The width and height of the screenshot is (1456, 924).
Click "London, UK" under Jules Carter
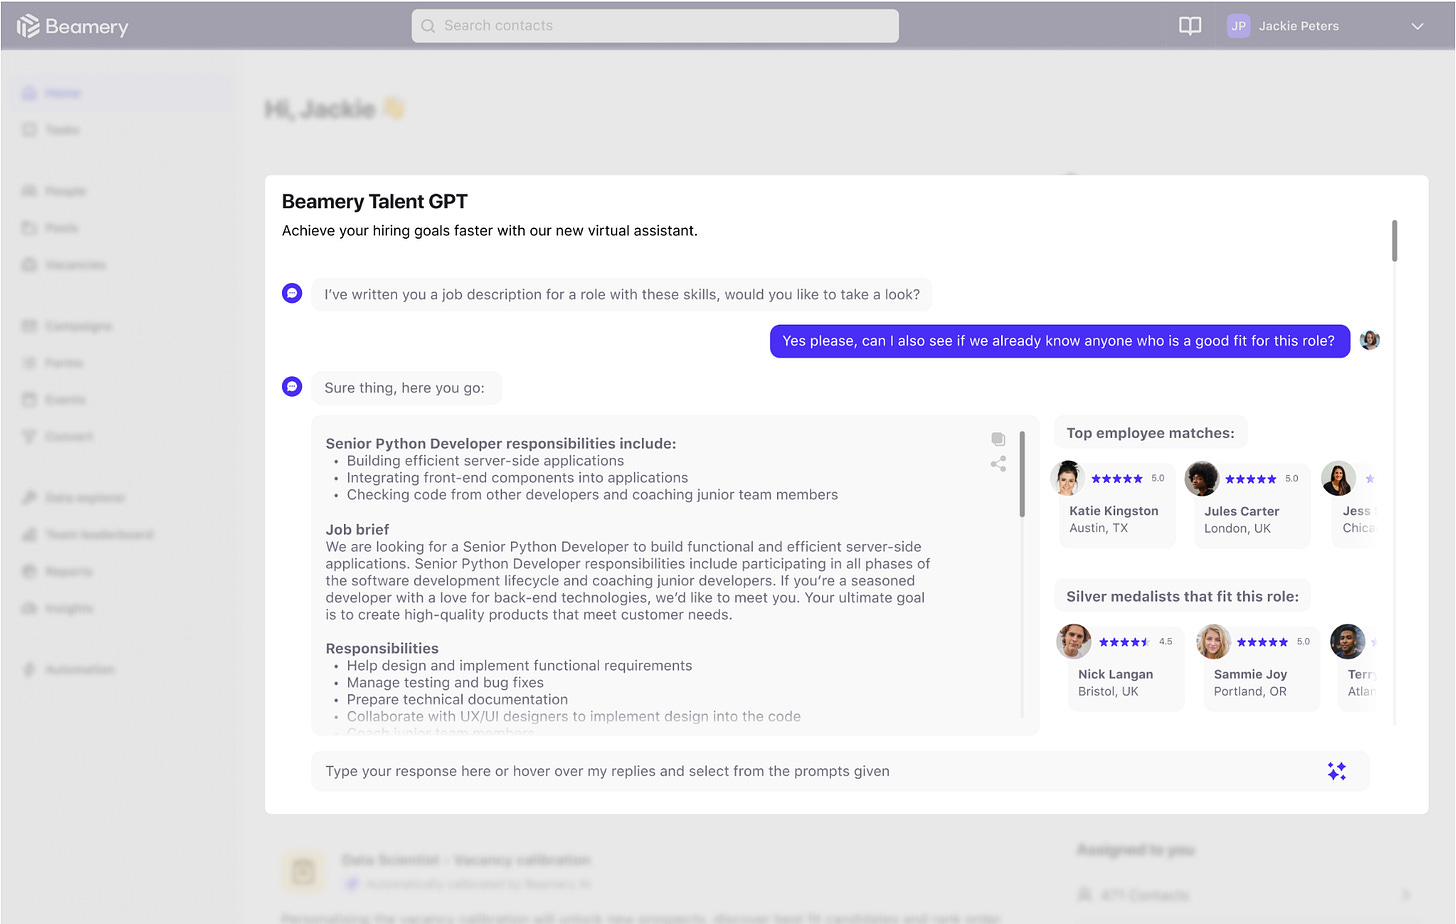click(x=1237, y=528)
